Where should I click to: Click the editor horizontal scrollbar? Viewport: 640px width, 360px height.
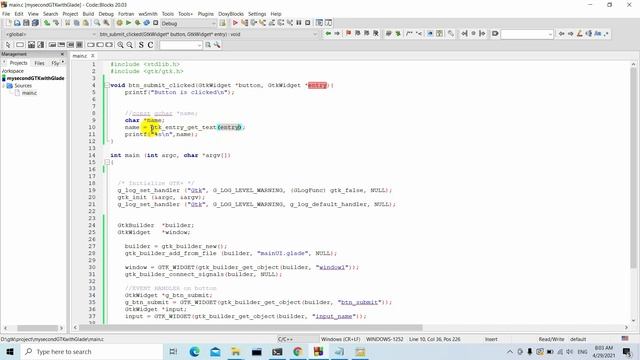pyautogui.click(x=251, y=327)
